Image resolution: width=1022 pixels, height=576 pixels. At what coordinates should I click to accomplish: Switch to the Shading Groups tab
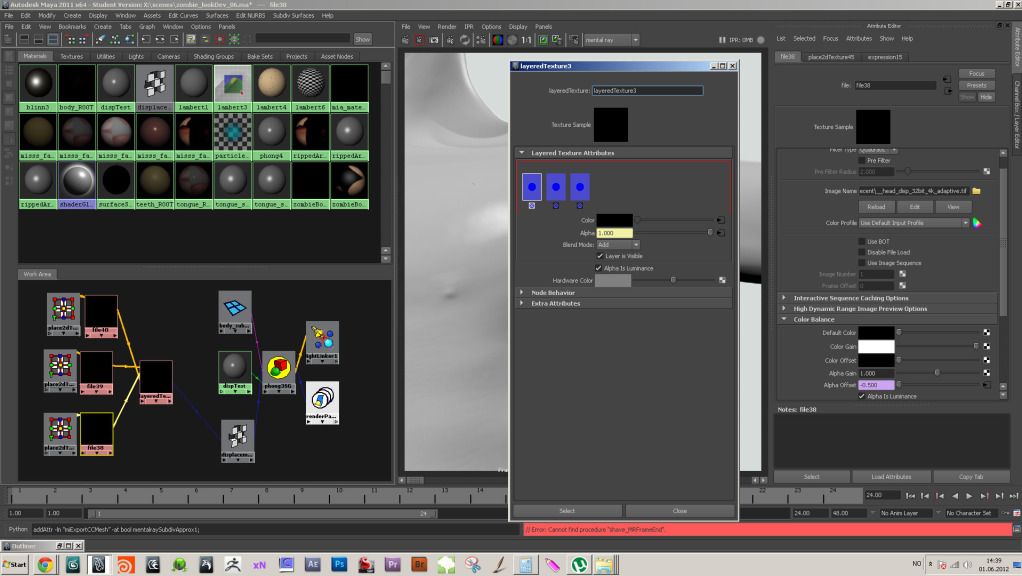pos(213,57)
